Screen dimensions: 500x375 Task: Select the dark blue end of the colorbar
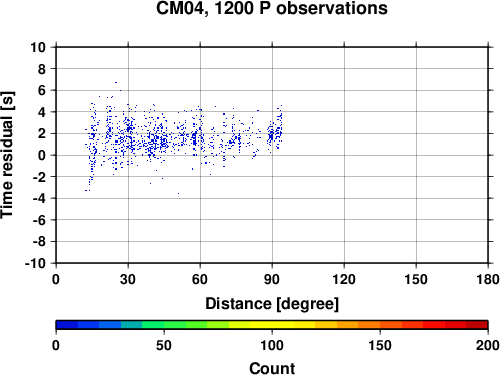point(67,325)
